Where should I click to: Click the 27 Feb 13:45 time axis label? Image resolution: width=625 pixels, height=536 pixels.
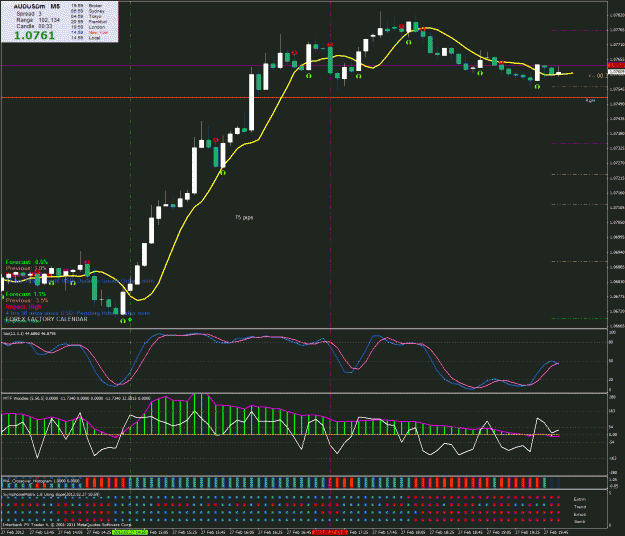[x=42, y=532]
